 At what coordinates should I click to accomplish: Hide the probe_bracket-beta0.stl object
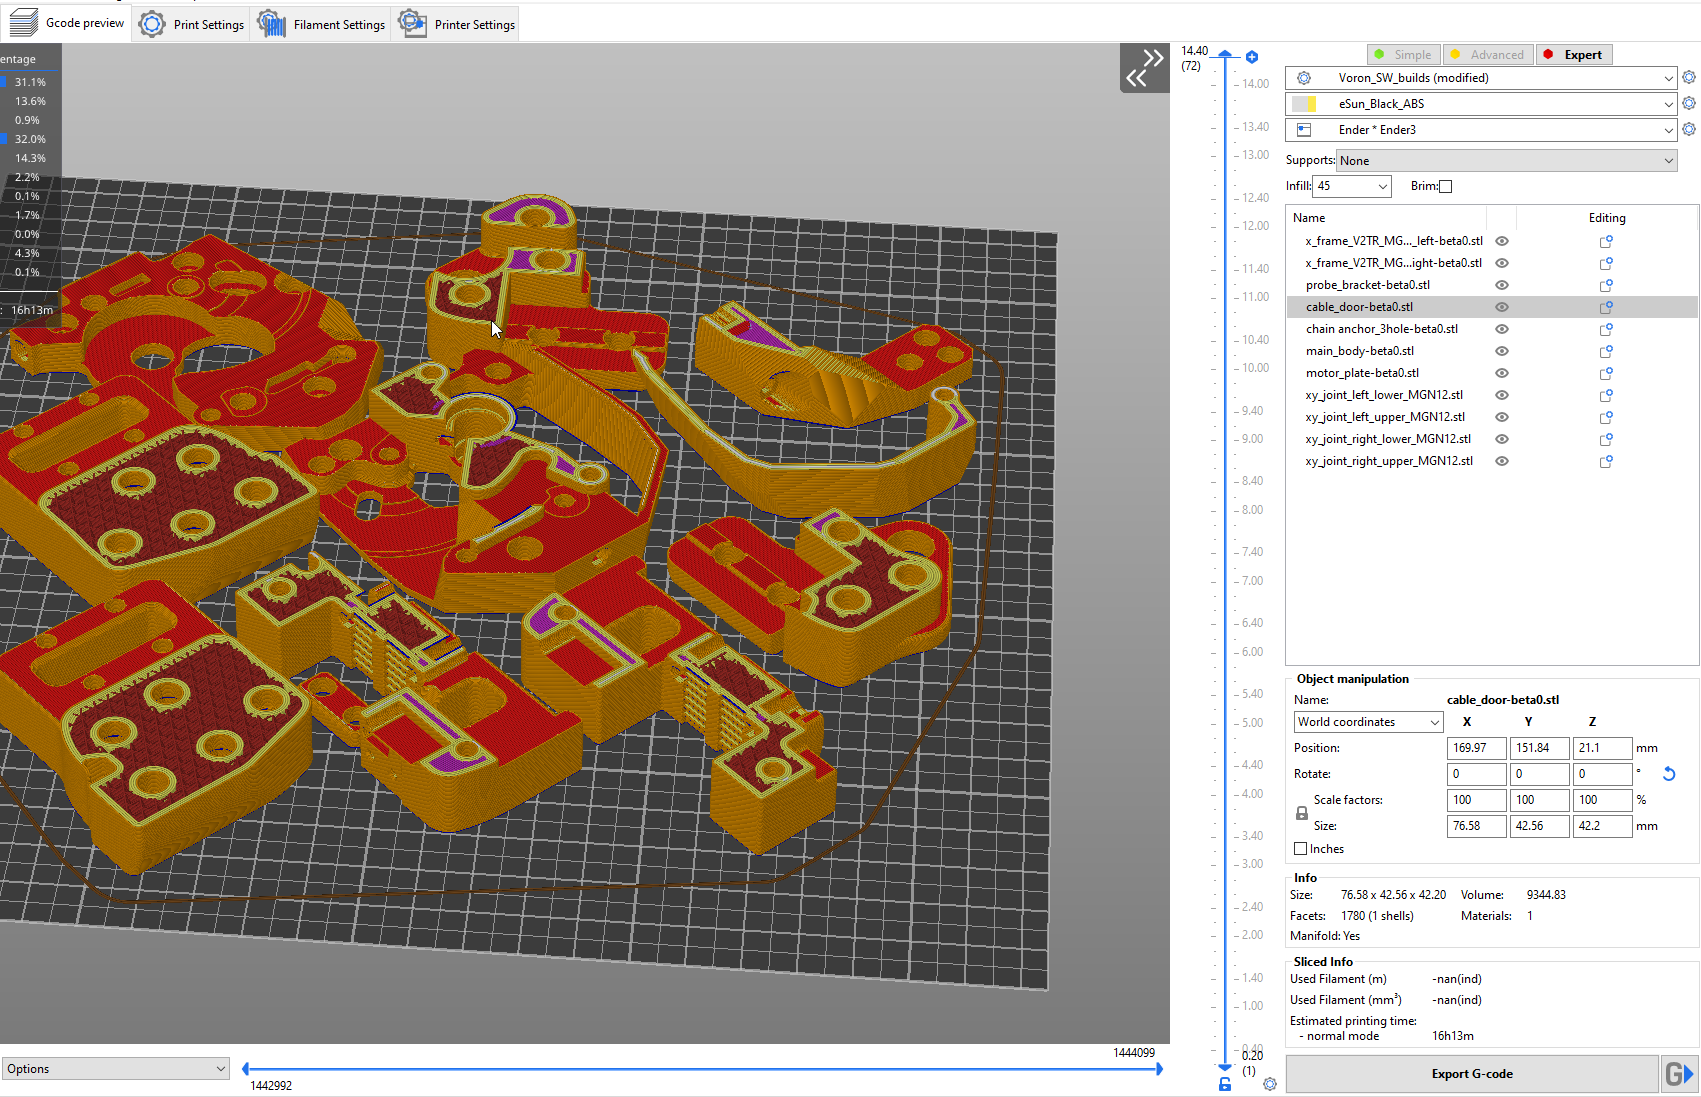[x=1502, y=285]
